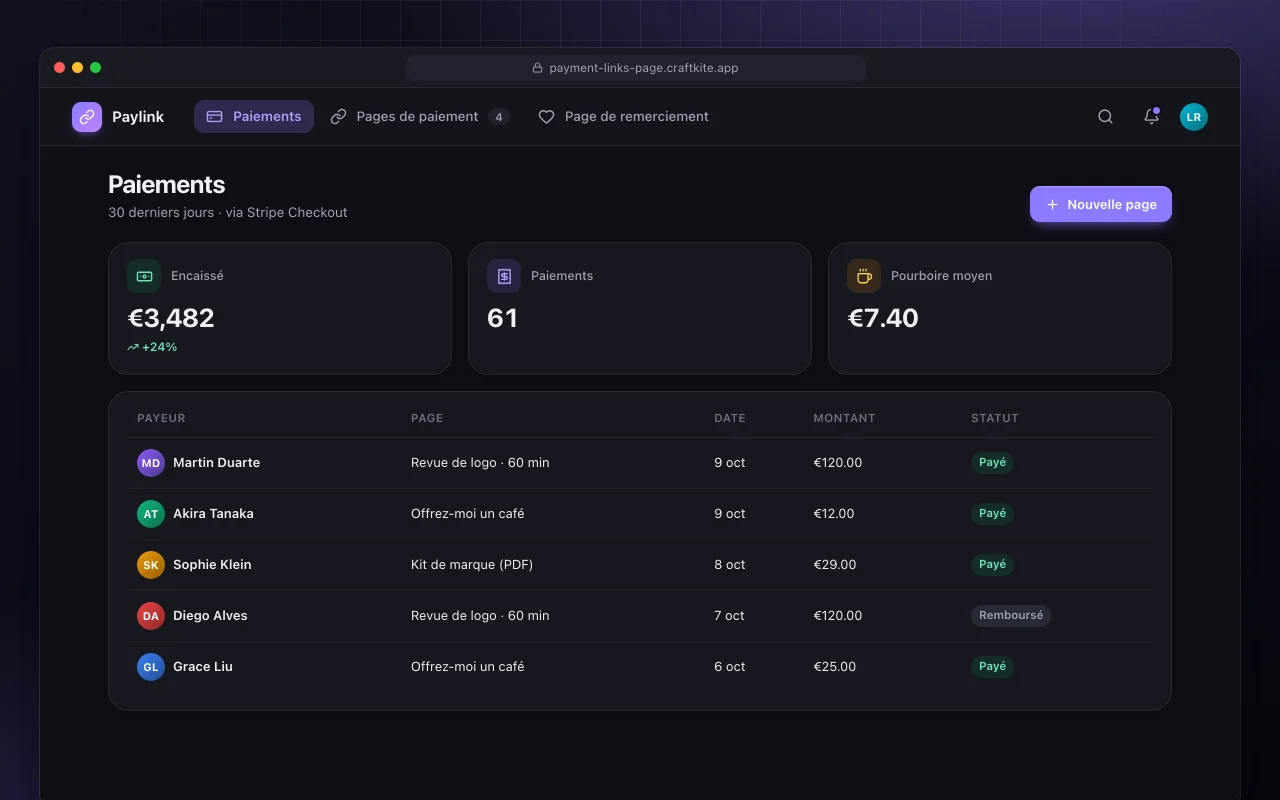Select Akira Tanaka's Payé status badge
The height and width of the screenshot is (800, 1280).
pos(992,514)
